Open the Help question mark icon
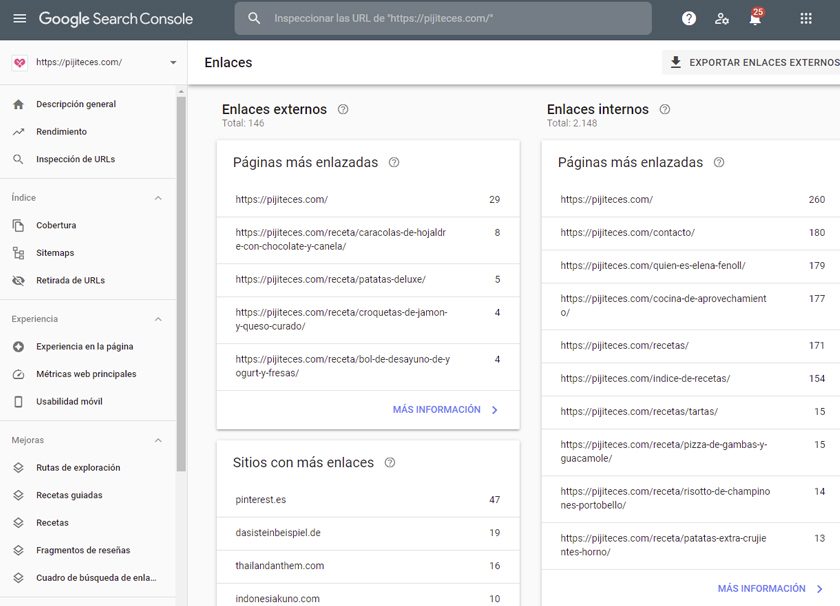 689,19
